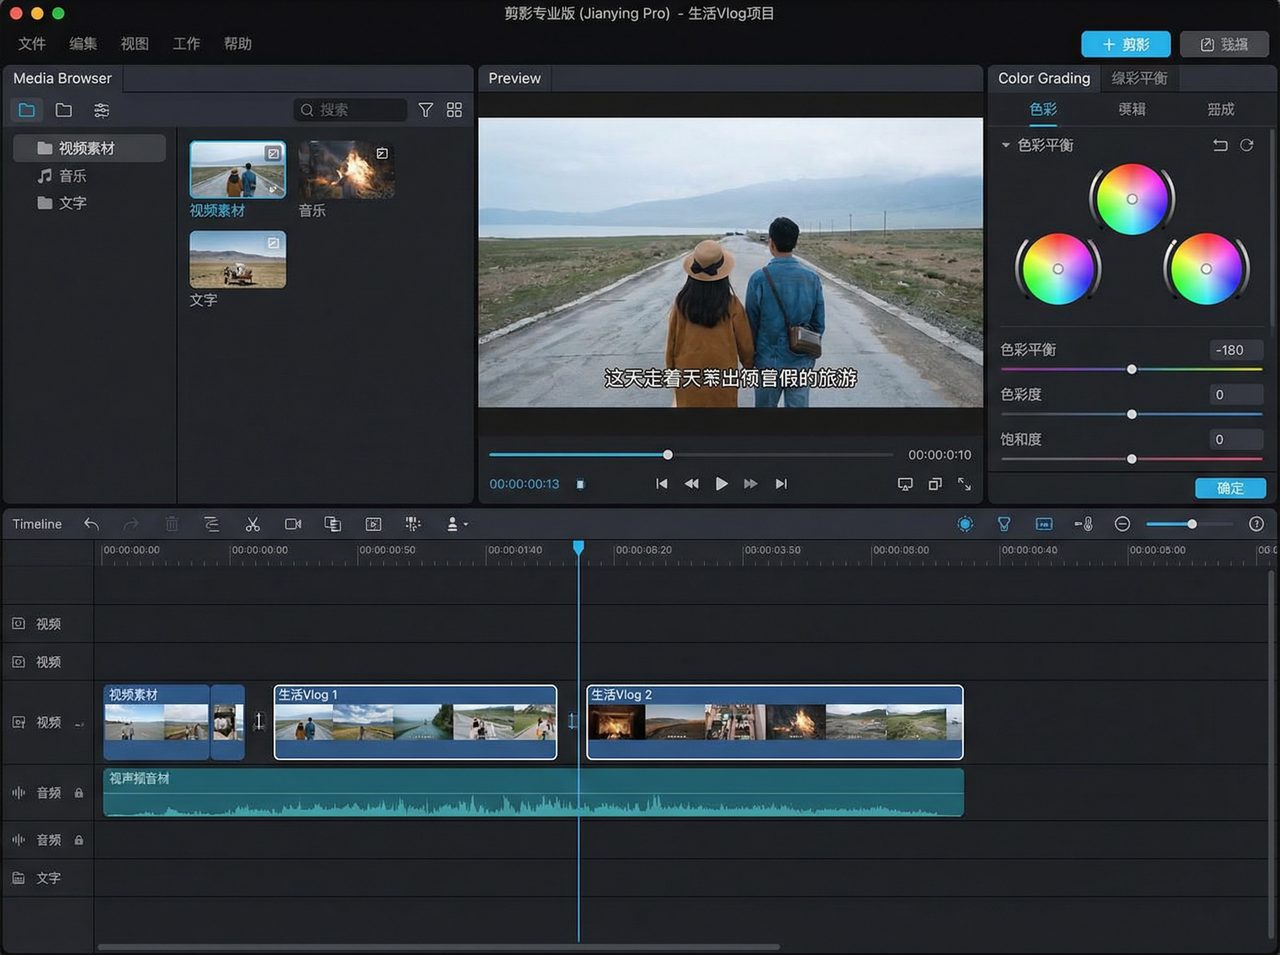Click the filter funnel icon near timeline zoom
The height and width of the screenshot is (955, 1280).
1003,523
